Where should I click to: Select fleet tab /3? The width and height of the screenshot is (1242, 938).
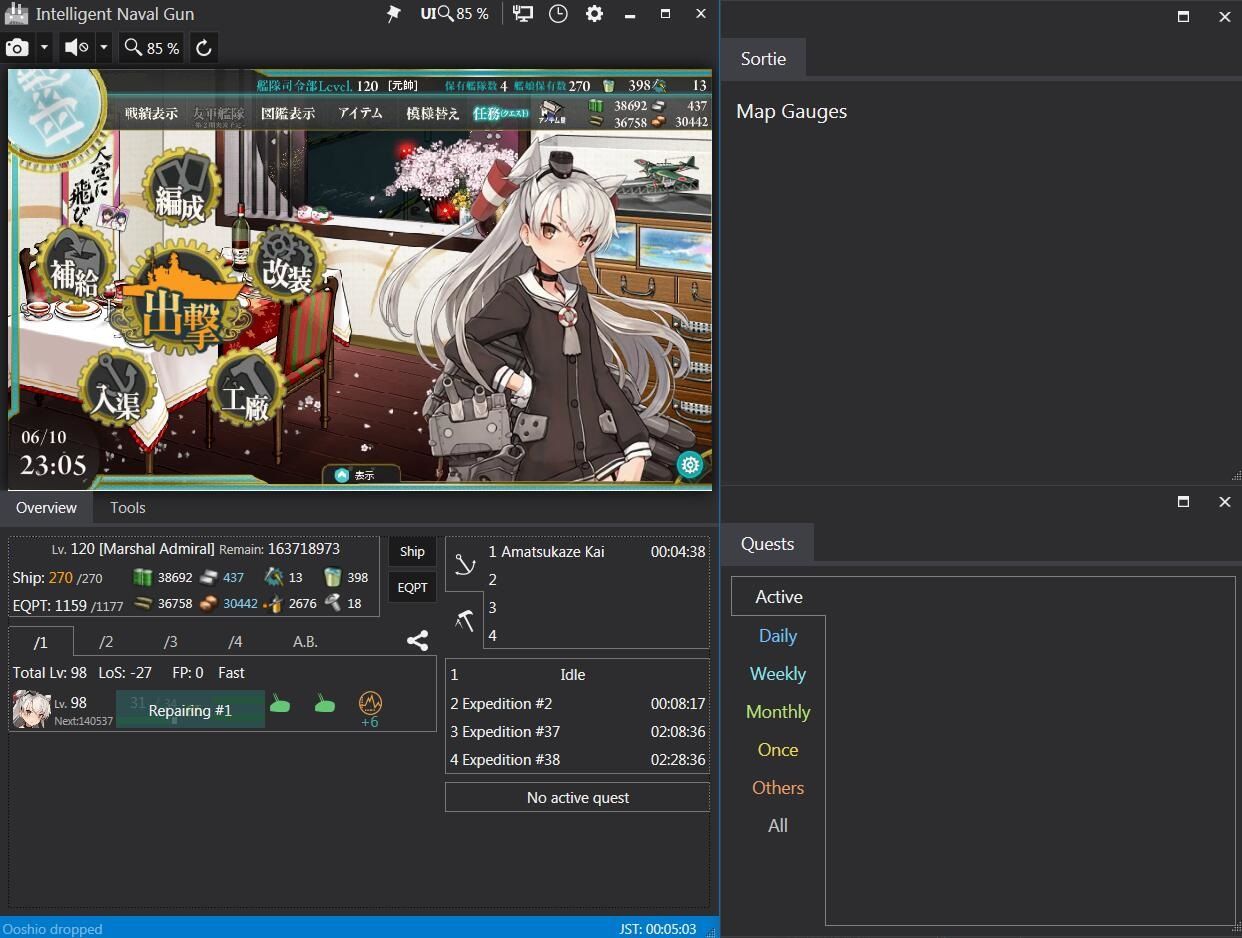pyautogui.click(x=170, y=641)
